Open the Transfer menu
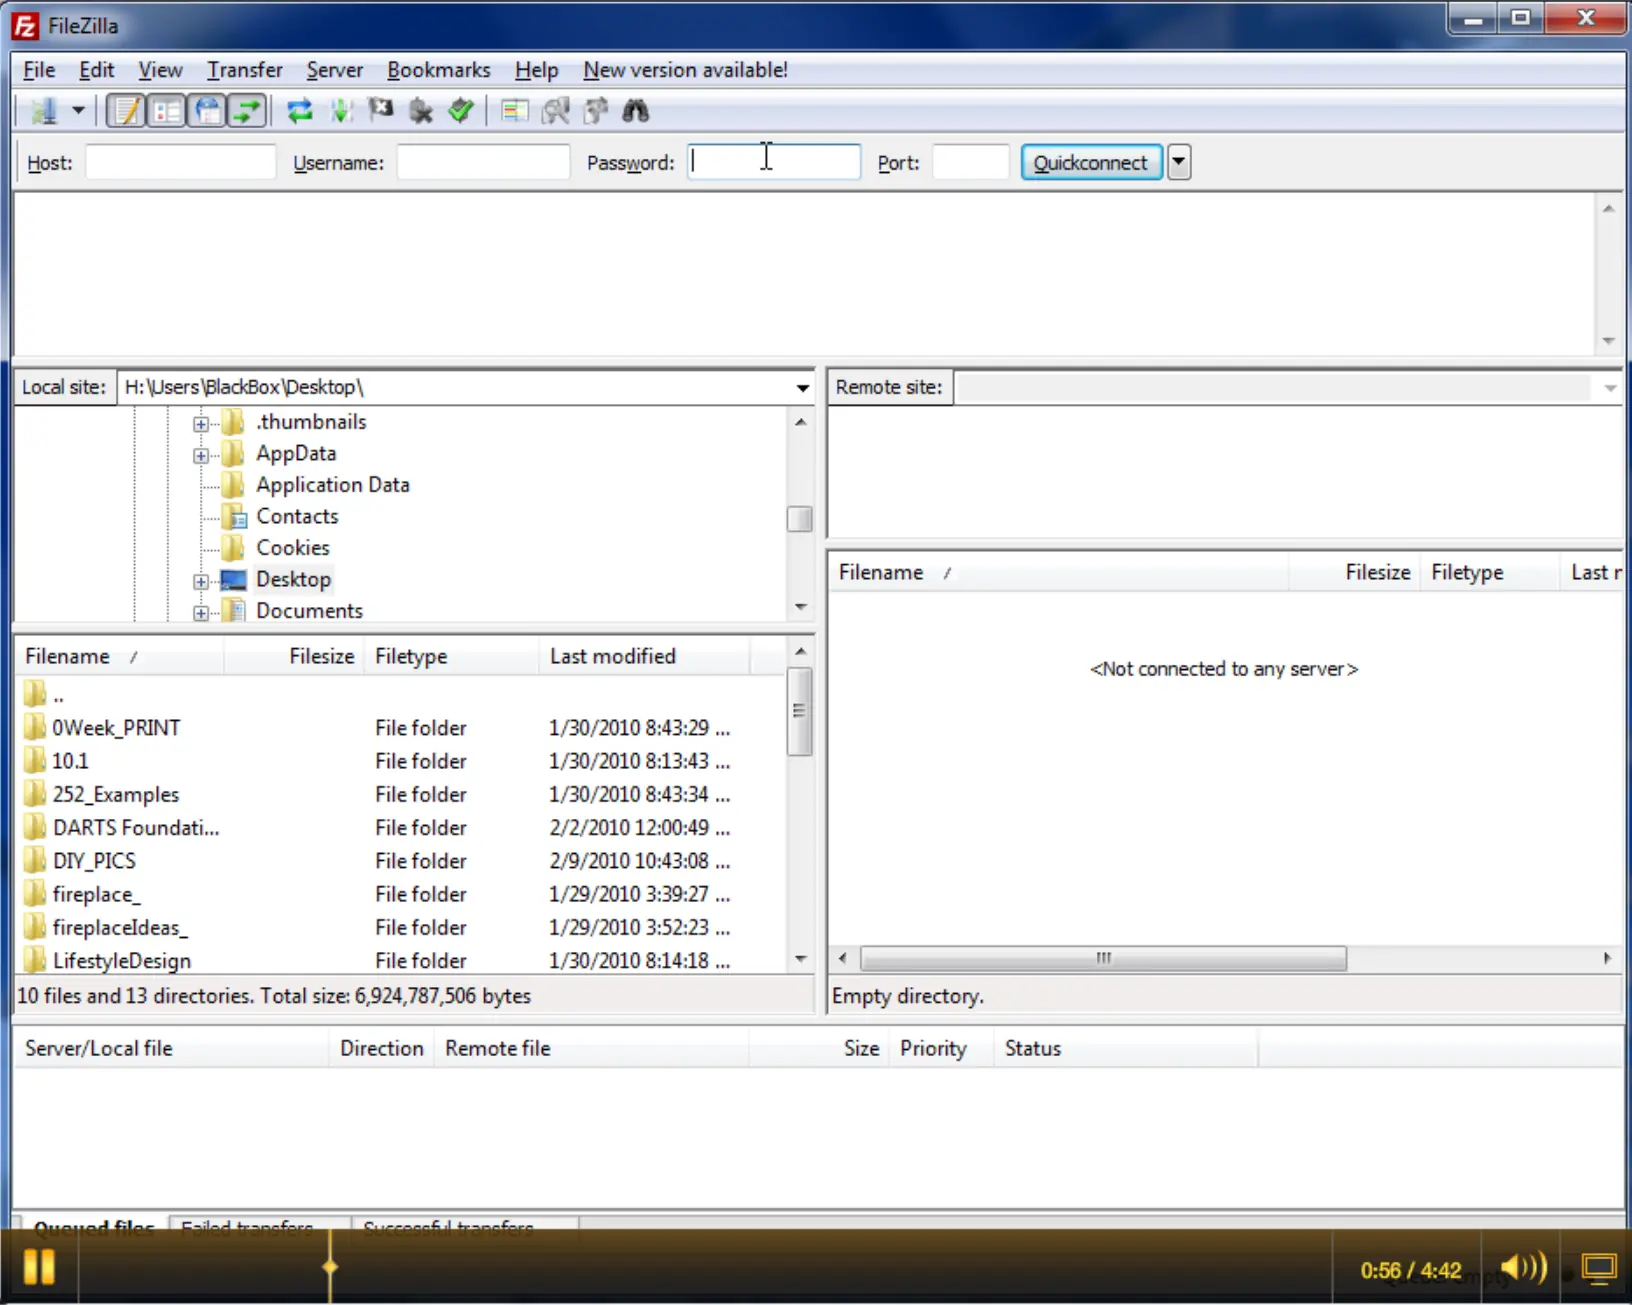 (244, 70)
